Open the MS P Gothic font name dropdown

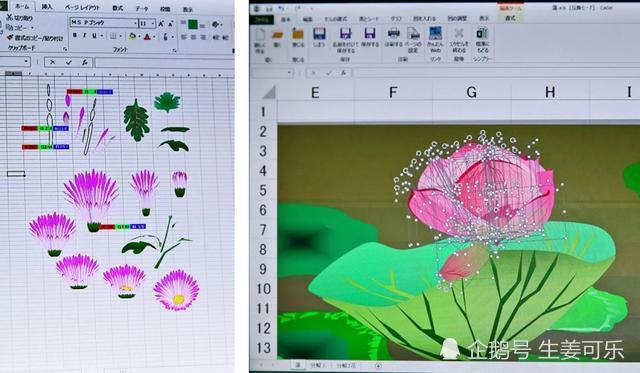[135, 23]
